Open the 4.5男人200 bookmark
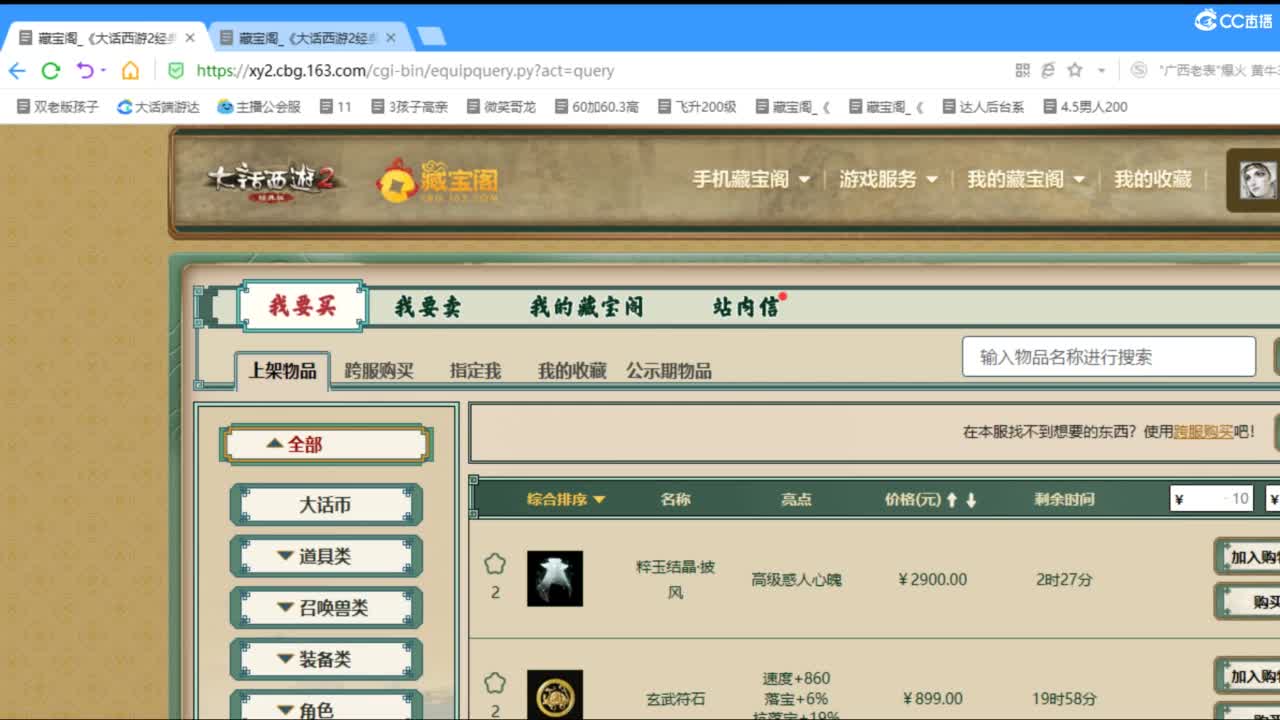 (1085, 106)
